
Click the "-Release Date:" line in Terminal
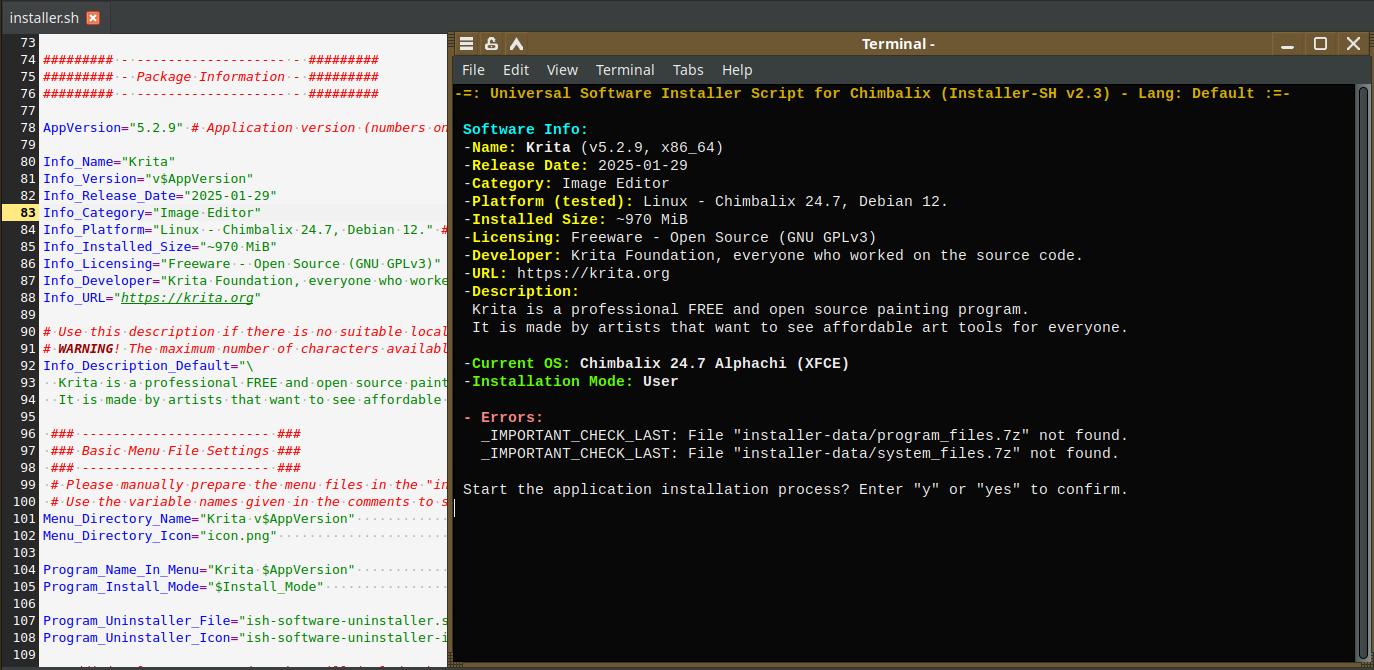point(575,165)
